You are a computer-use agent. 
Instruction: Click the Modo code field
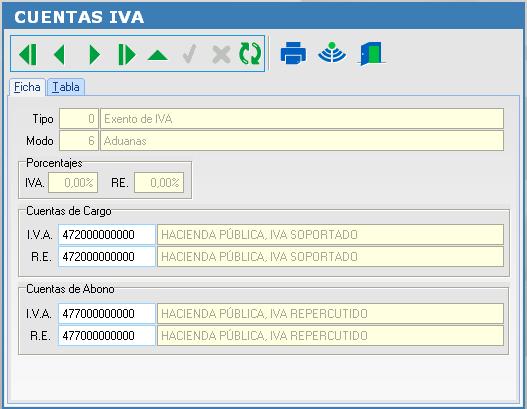[79, 141]
